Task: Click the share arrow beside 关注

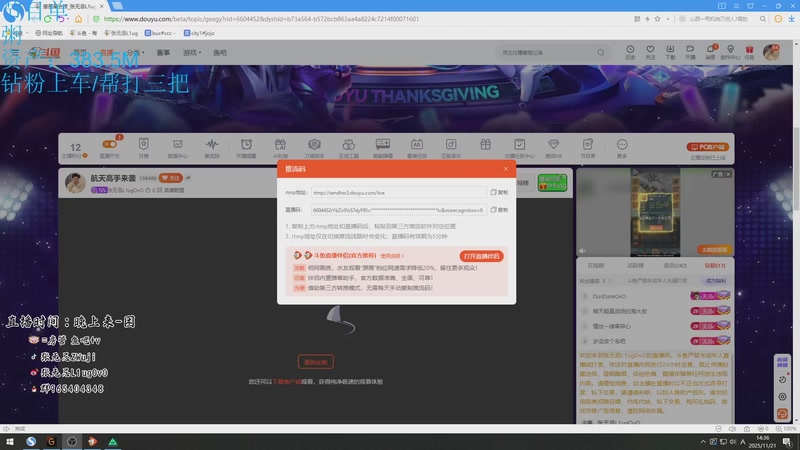Action: pos(188,178)
